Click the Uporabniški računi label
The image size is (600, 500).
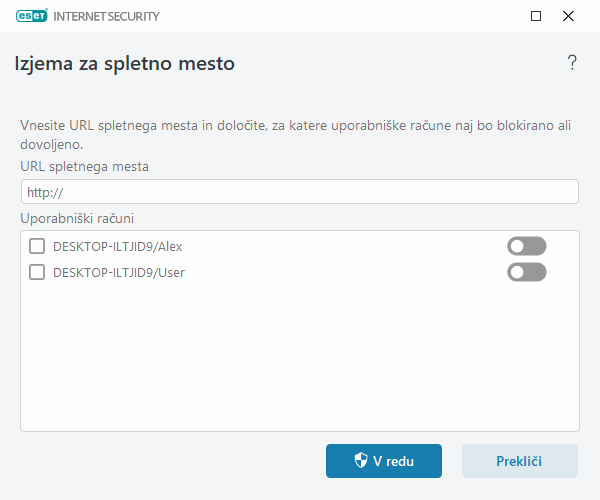(x=77, y=218)
